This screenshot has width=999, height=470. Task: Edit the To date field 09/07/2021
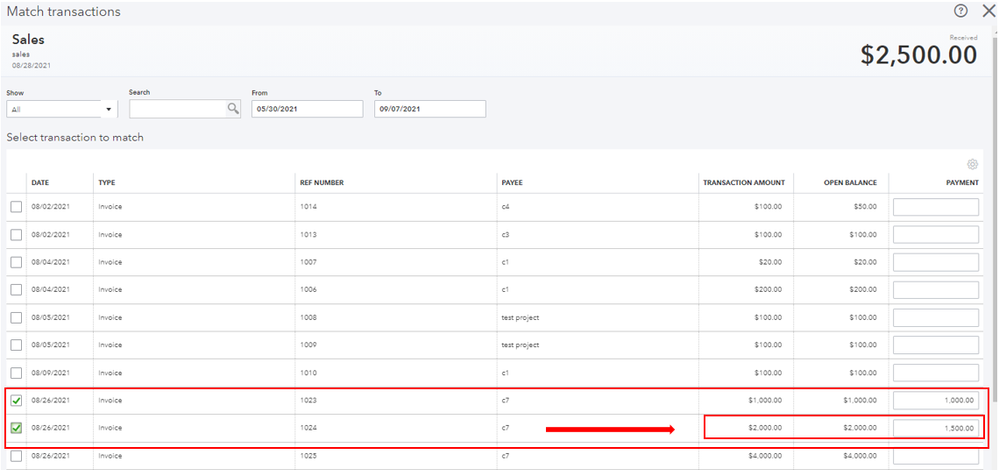coord(430,109)
